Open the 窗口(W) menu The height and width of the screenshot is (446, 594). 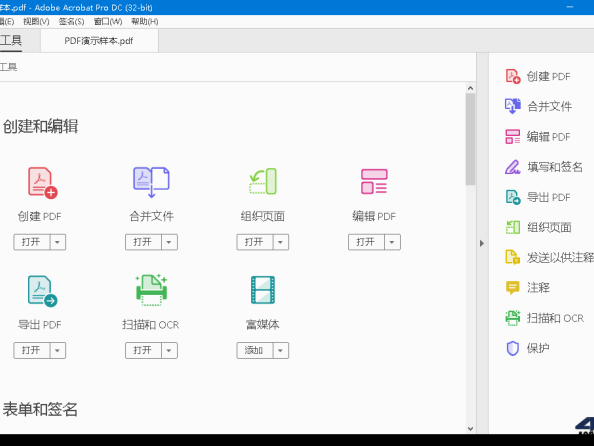pyautogui.click(x=108, y=22)
